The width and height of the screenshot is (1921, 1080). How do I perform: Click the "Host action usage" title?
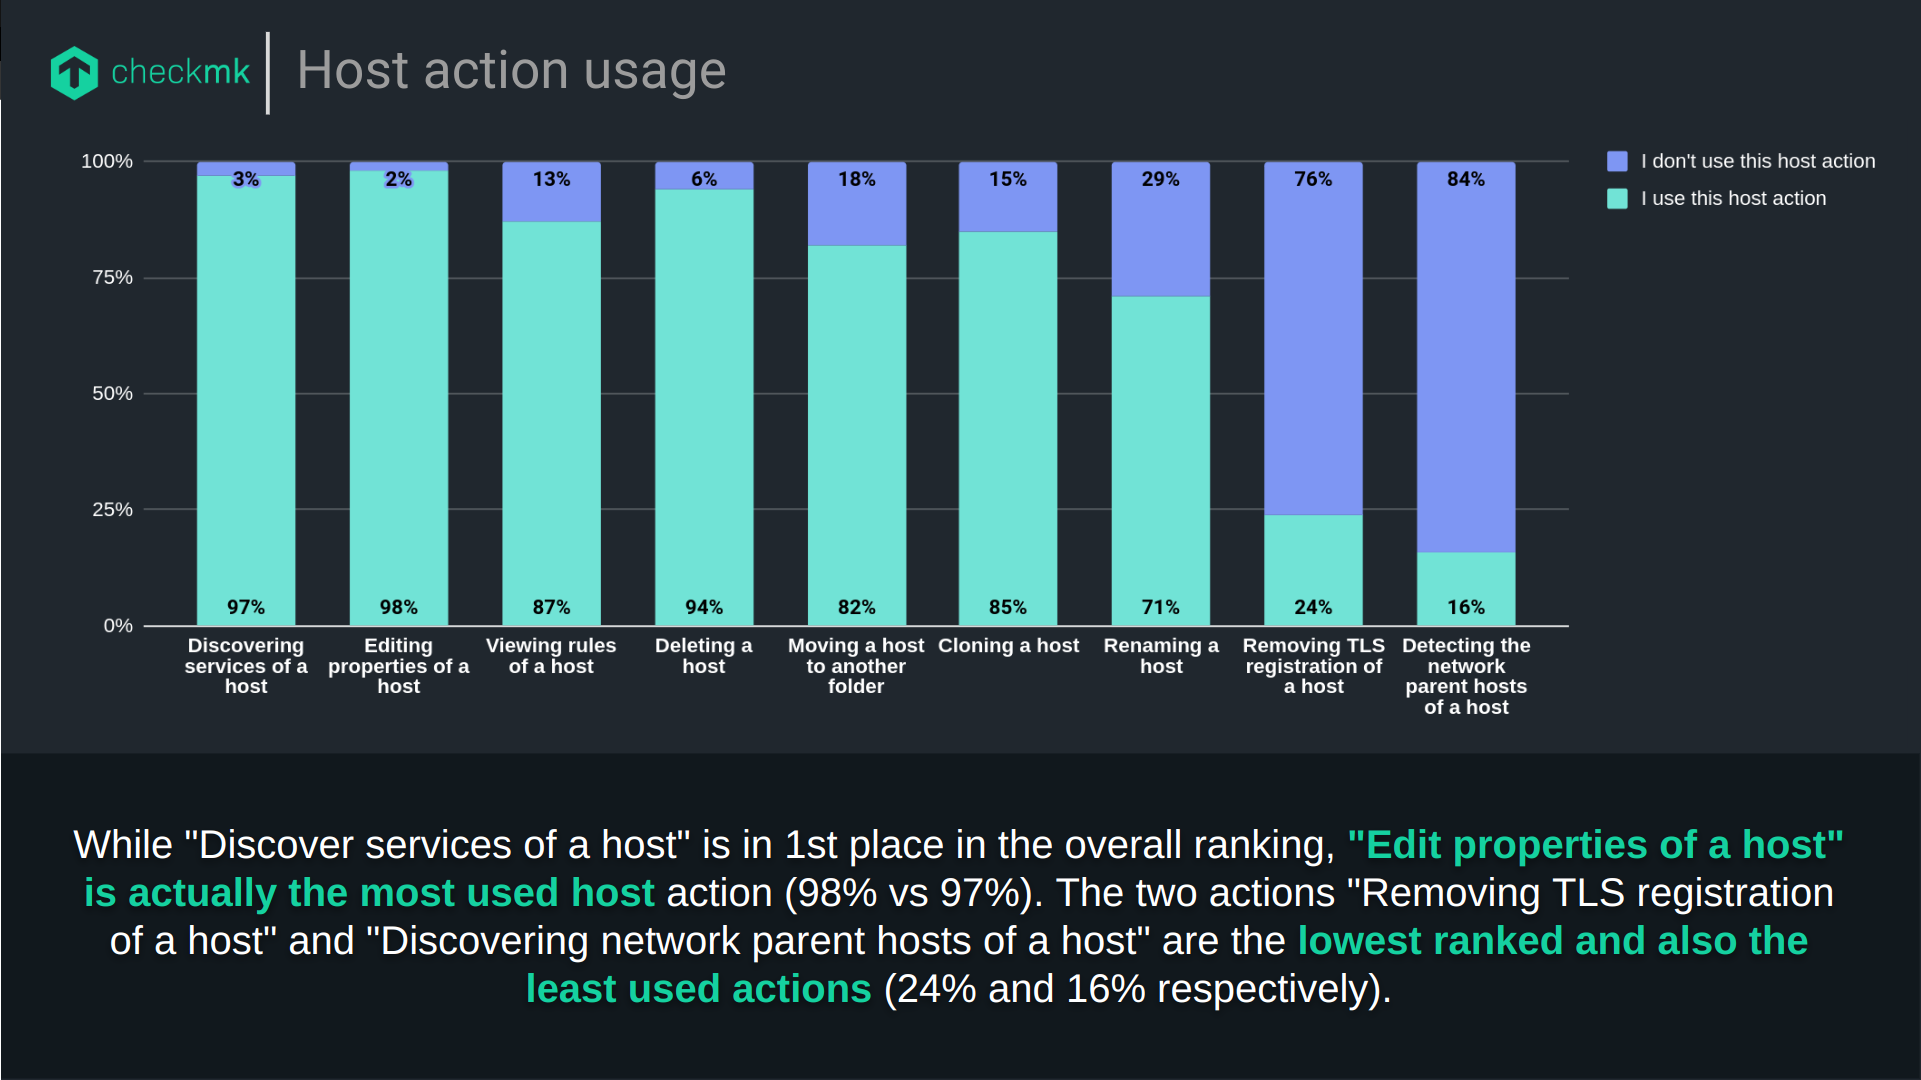tap(511, 71)
